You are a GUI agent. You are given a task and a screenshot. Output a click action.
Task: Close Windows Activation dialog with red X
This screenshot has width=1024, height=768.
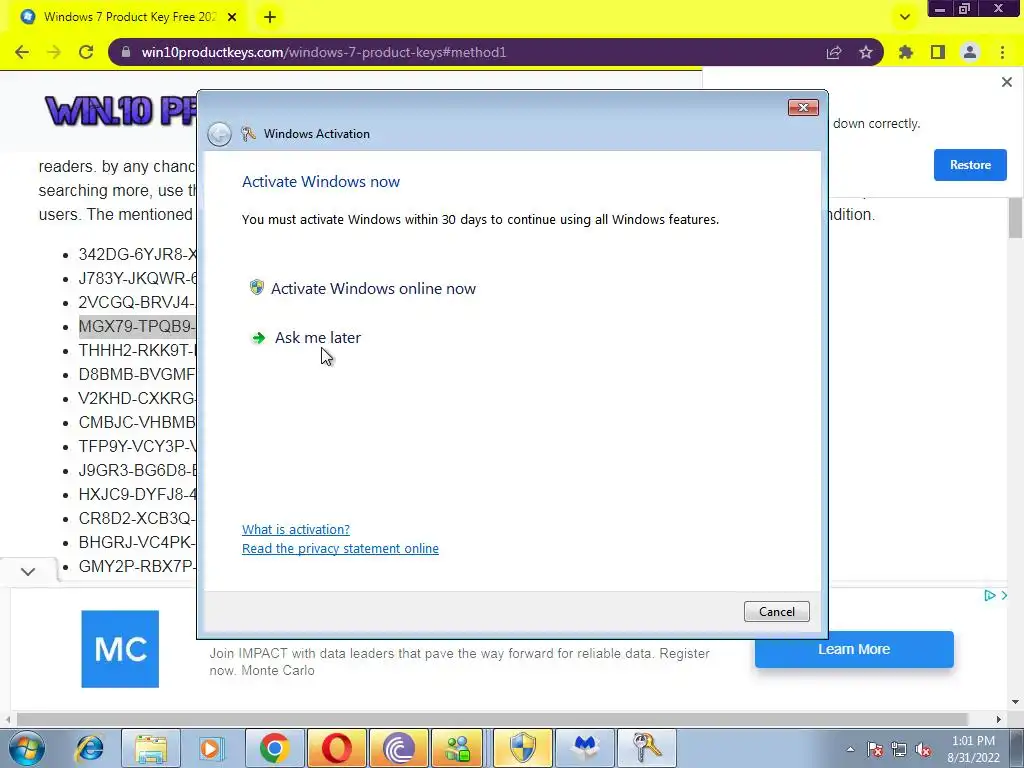coord(803,107)
